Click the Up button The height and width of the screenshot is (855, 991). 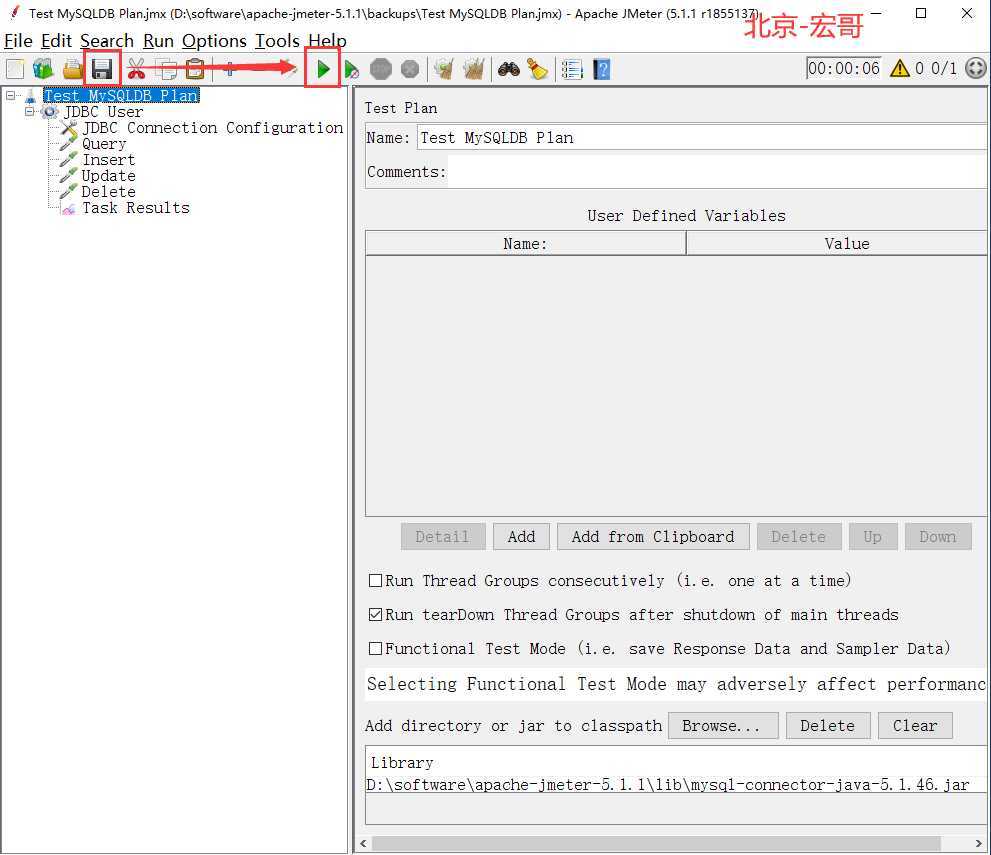click(873, 537)
